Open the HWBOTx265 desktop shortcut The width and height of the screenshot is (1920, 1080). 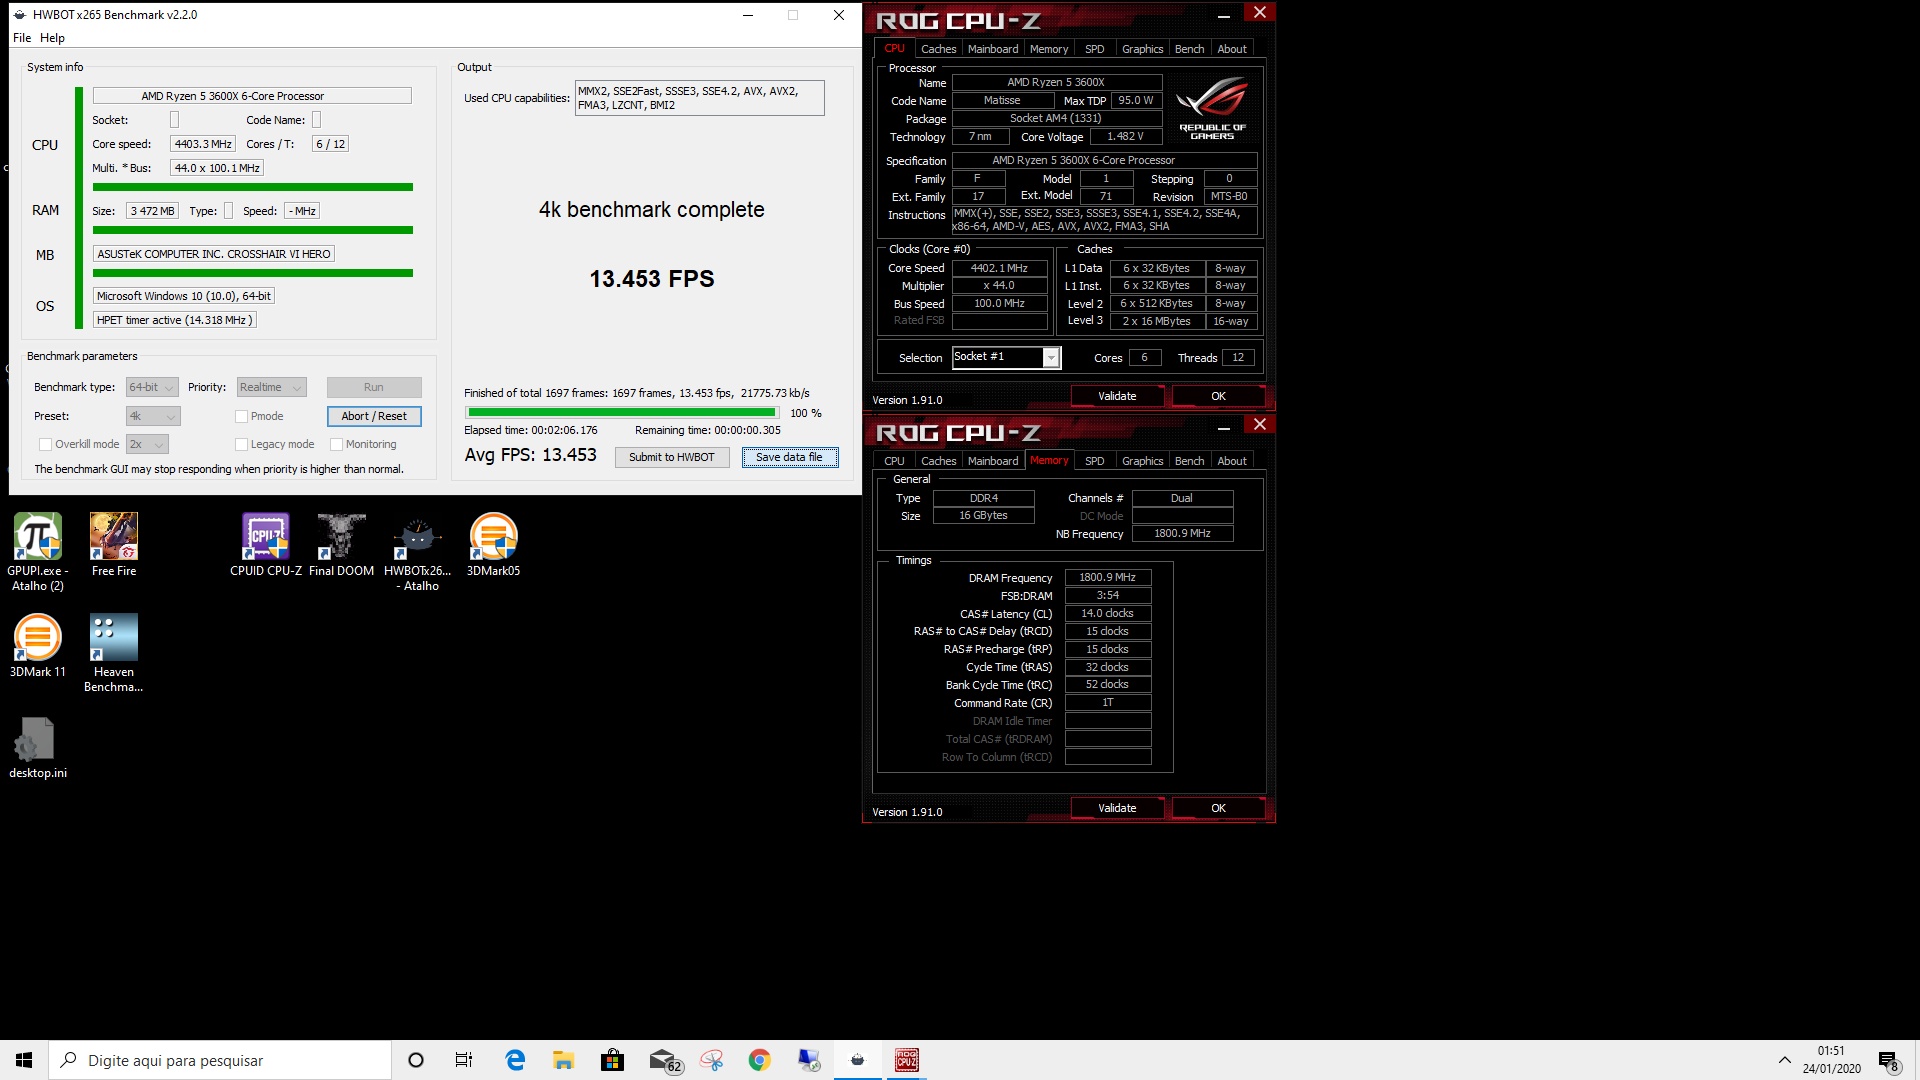[418, 551]
